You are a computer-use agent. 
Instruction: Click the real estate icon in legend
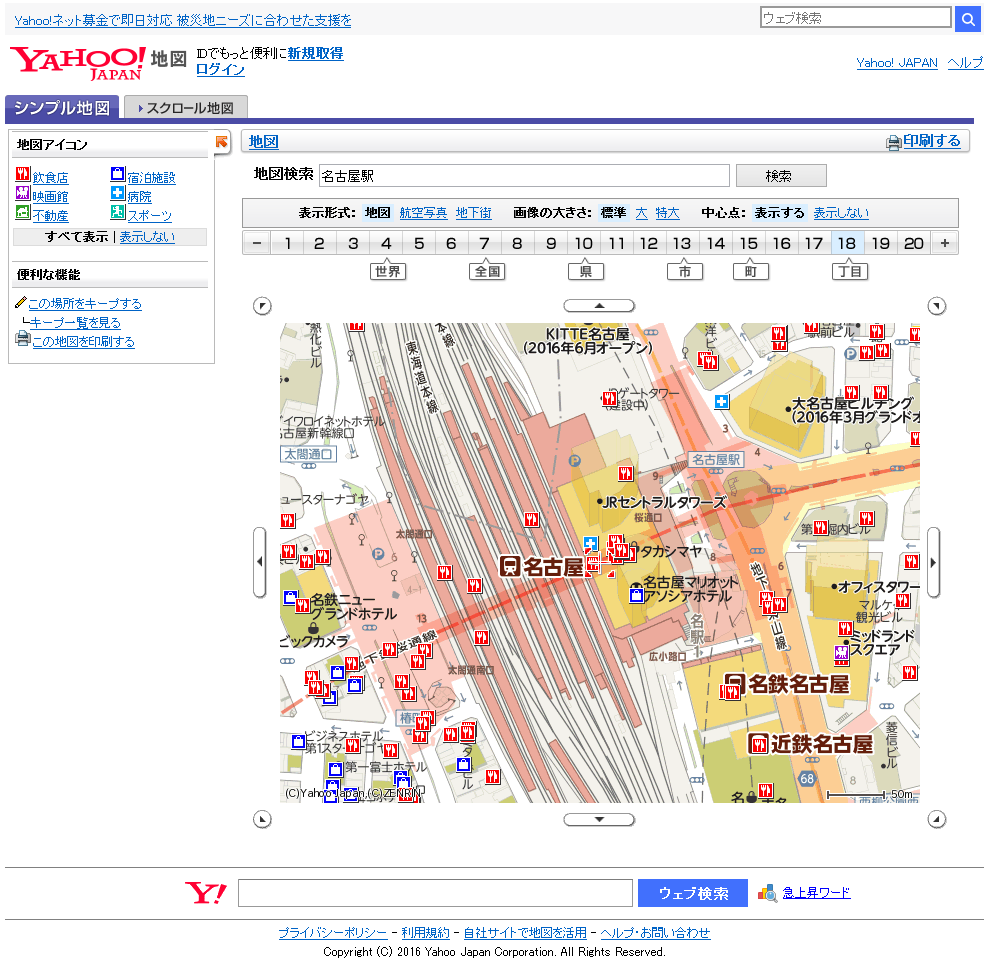[23, 212]
